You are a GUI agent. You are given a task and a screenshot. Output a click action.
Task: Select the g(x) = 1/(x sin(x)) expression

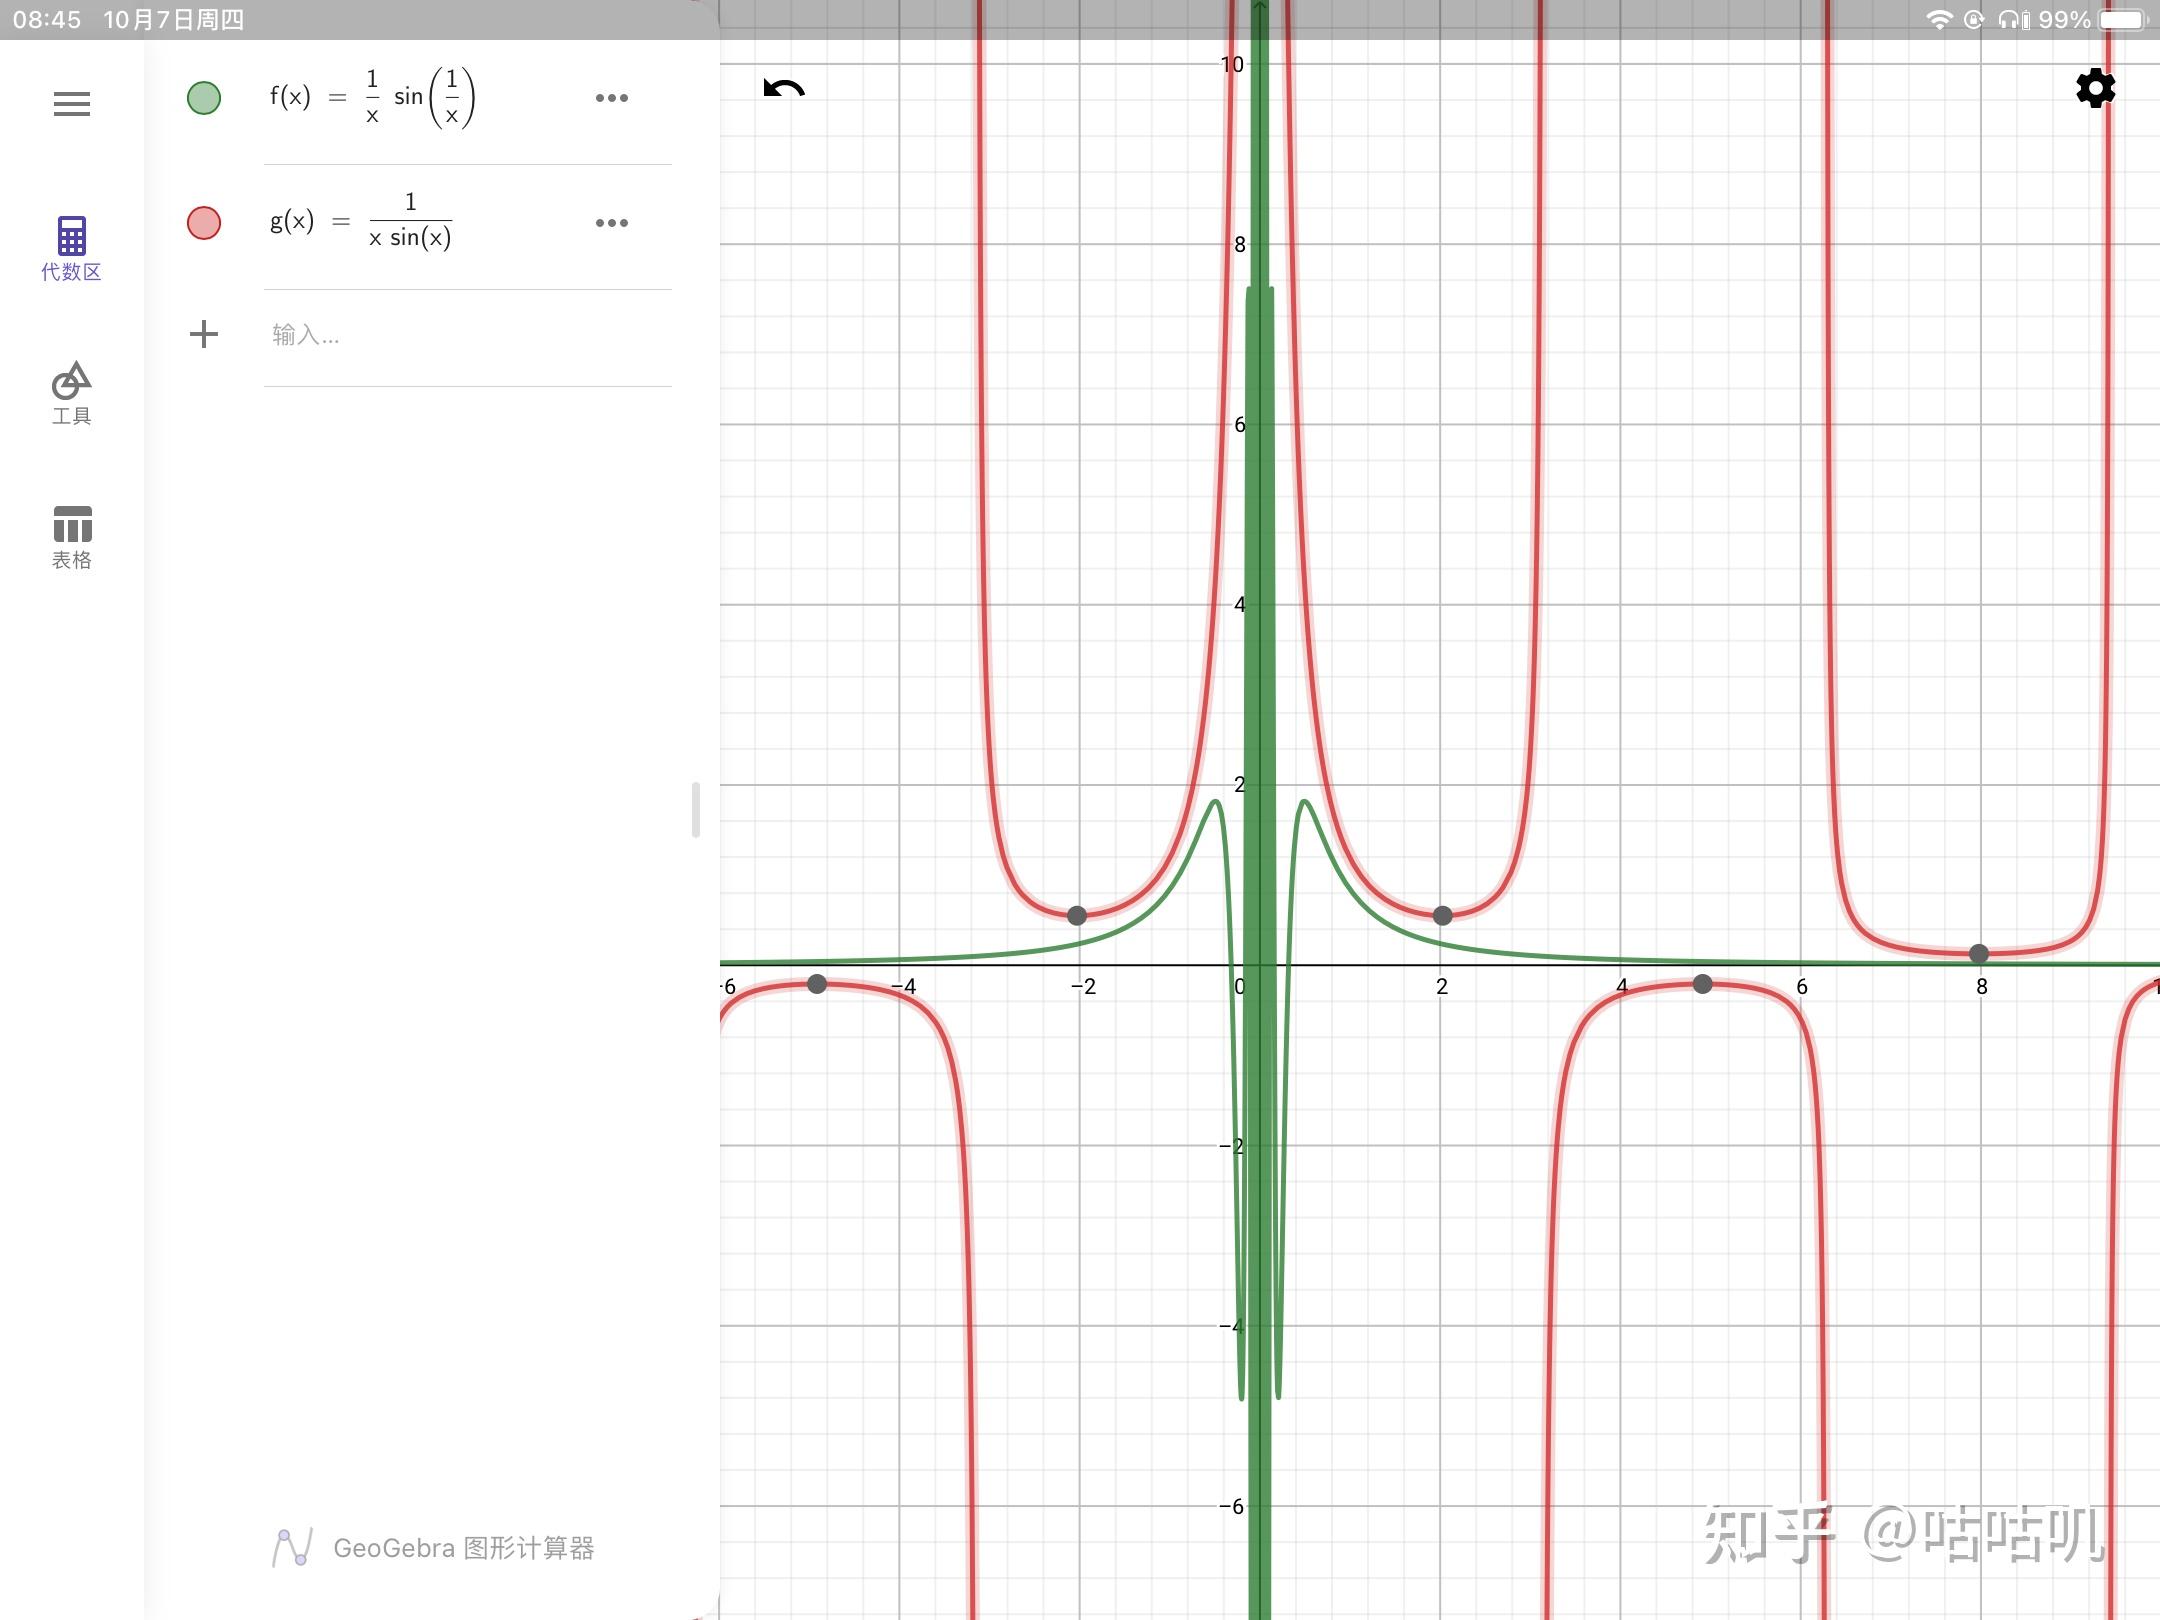tap(361, 222)
